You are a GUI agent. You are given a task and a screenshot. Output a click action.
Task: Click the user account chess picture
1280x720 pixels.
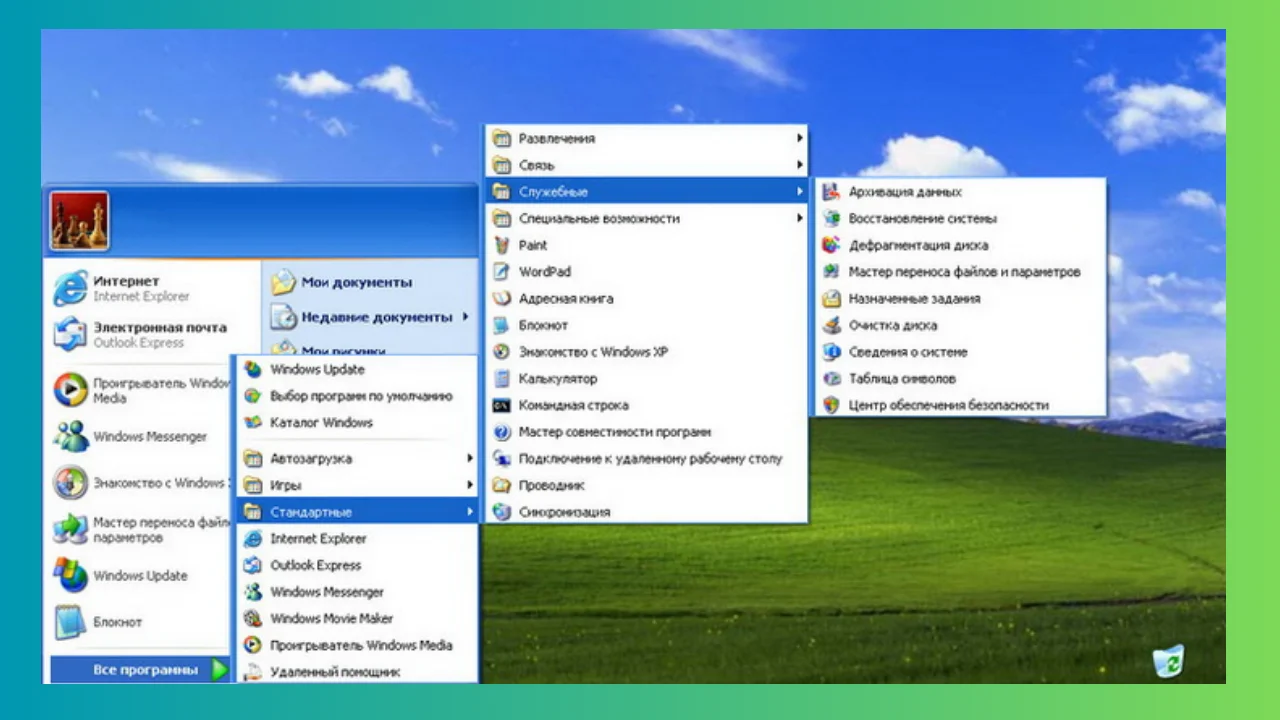coord(79,221)
